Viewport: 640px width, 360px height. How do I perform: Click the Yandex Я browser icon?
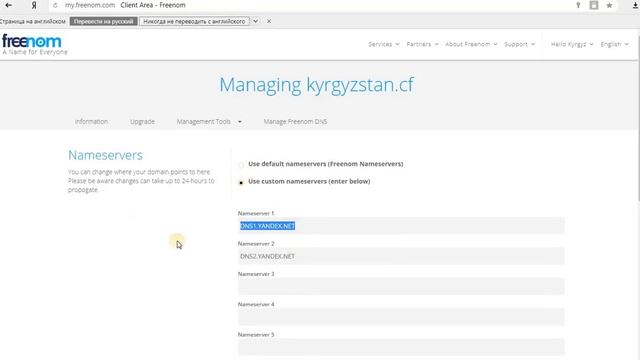(x=34, y=5)
